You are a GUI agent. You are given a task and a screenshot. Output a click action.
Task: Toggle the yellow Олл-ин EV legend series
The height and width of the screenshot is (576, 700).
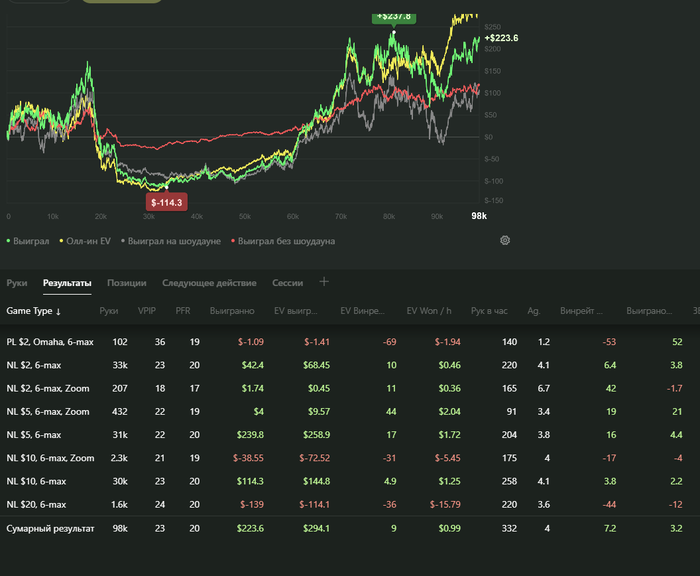coord(85,241)
